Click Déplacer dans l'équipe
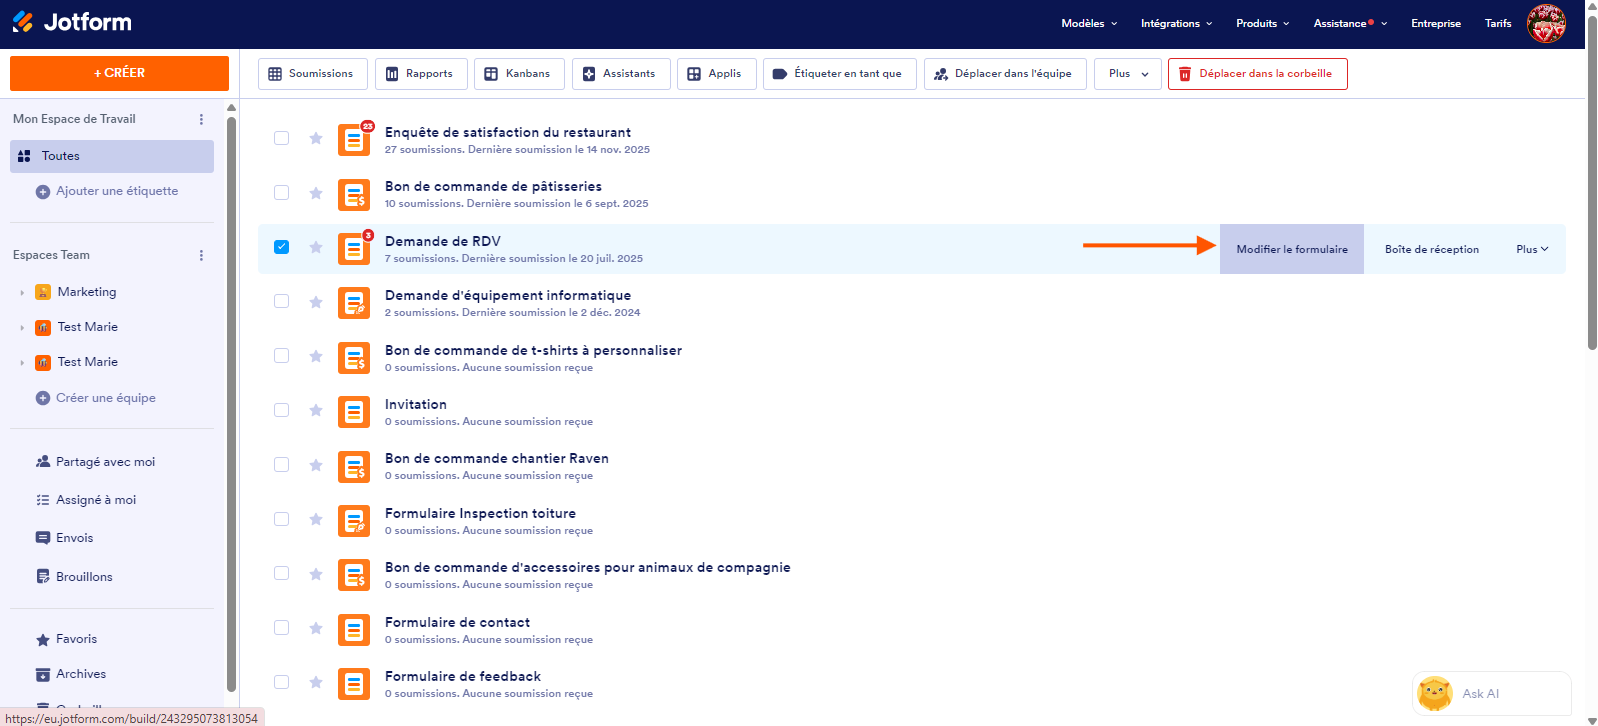Screen dimensions: 1598x726 (1005, 74)
